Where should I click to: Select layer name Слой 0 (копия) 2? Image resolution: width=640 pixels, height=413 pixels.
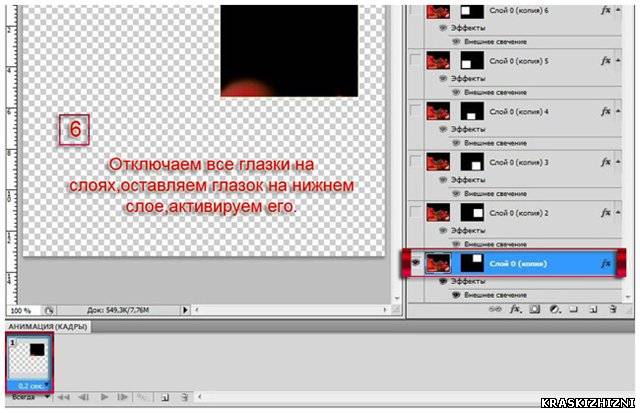[x=518, y=213]
